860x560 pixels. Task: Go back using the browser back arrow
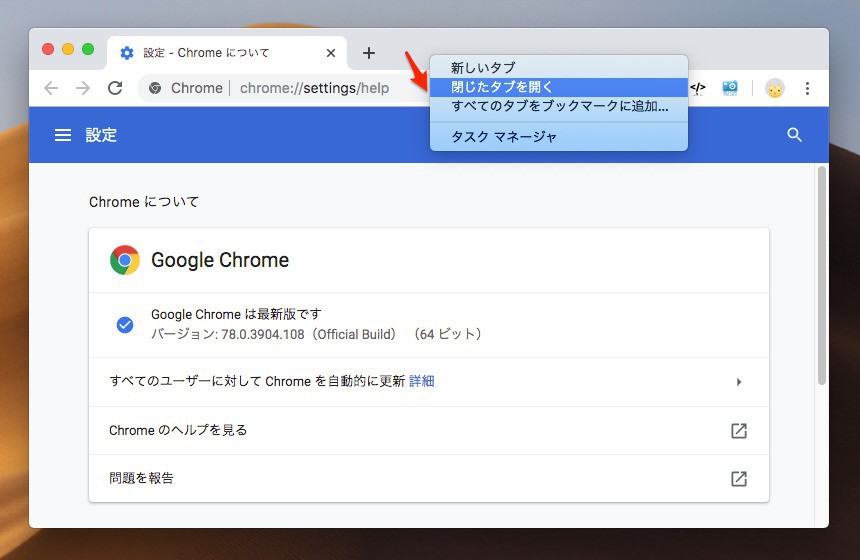[x=51, y=88]
